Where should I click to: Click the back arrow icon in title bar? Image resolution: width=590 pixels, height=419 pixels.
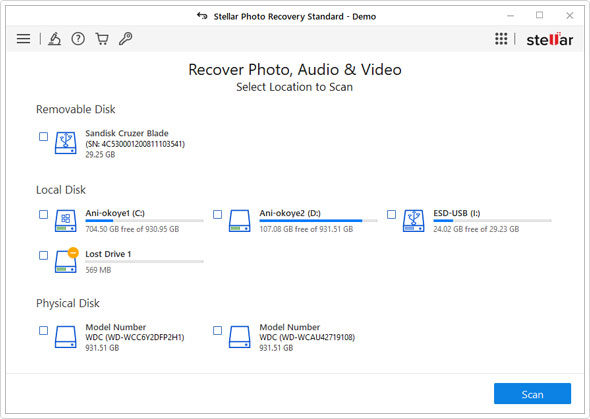[202, 16]
